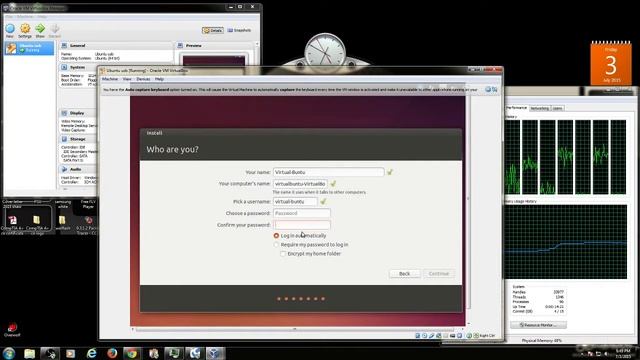Image resolution: width=640 pixels, height=360 pixels.
Task: Click the USB devices status bar icon
Action: (x=431, y=336)
